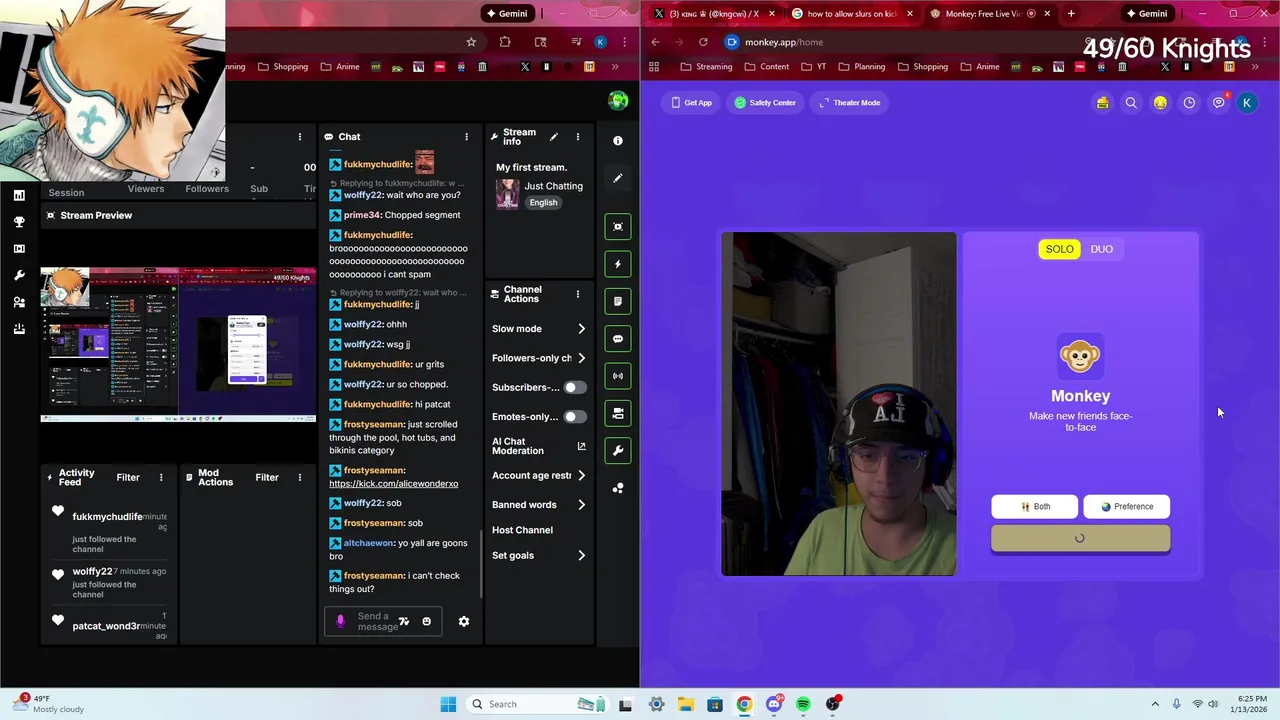Open Streaming bookmarks folder in right browser

click(706, 67)
